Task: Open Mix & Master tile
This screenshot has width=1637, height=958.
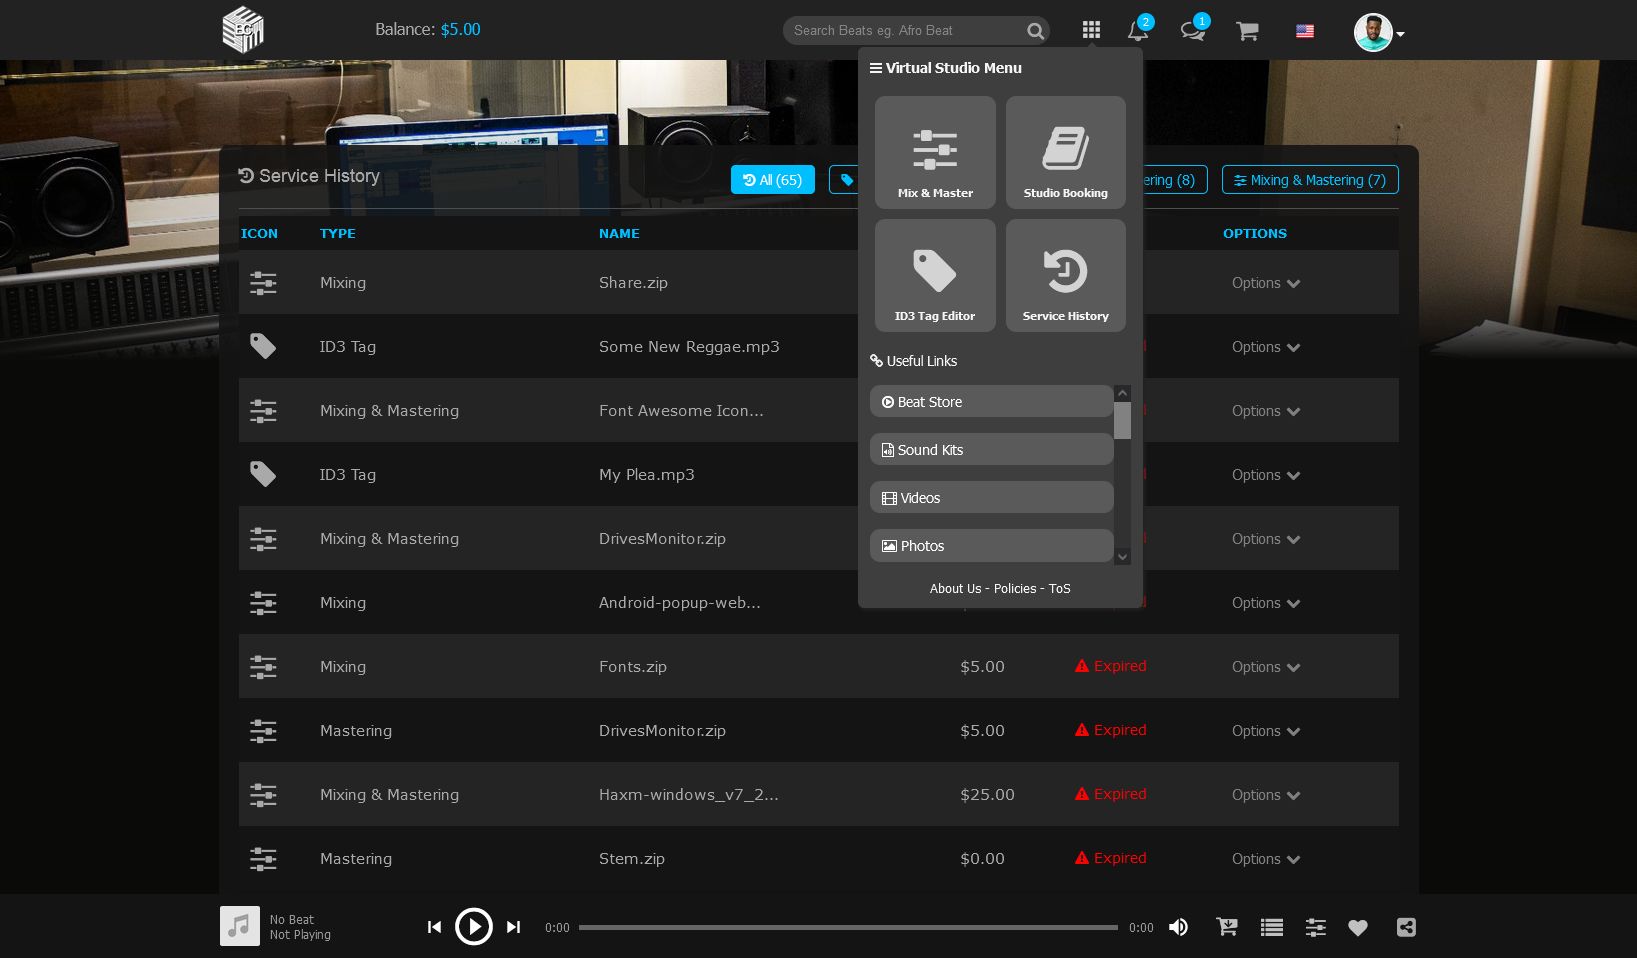Action: pyautogui.click(x=935, y=153)
